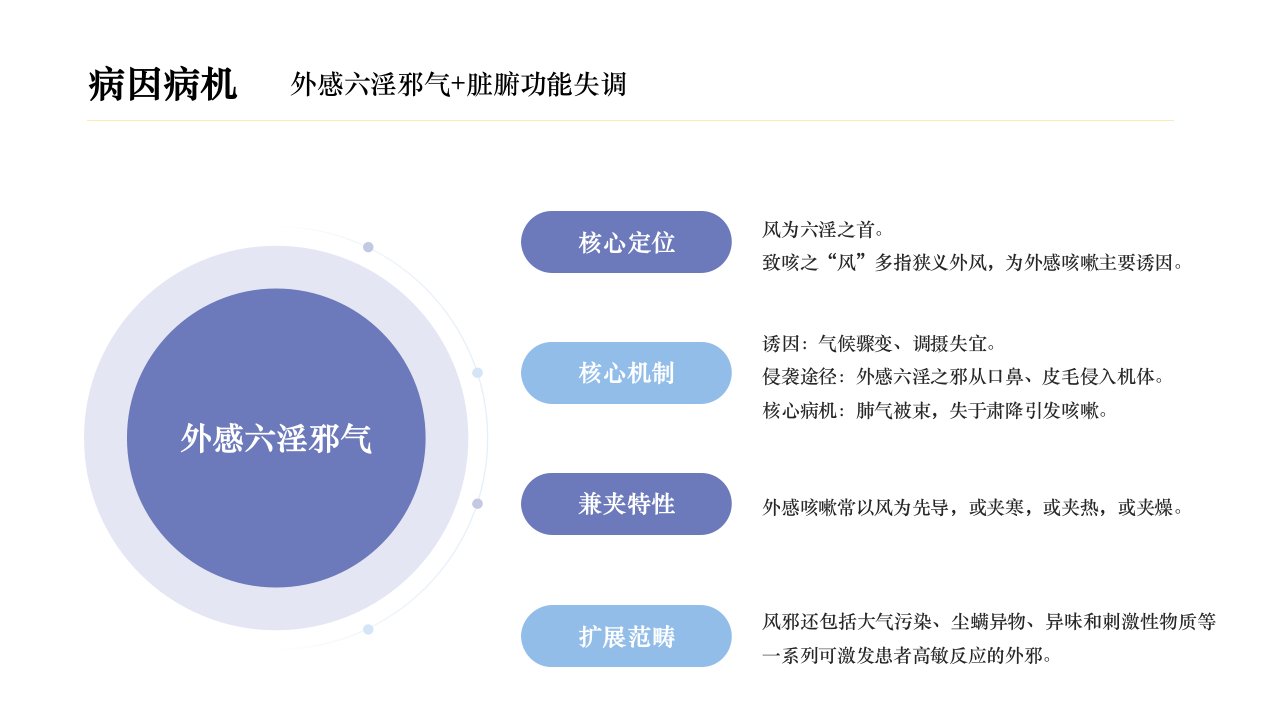The width and height of the screenshot is (1280, 720).
Task: Click the 兼夹特性 pill label
Action: tap(626, 504)
